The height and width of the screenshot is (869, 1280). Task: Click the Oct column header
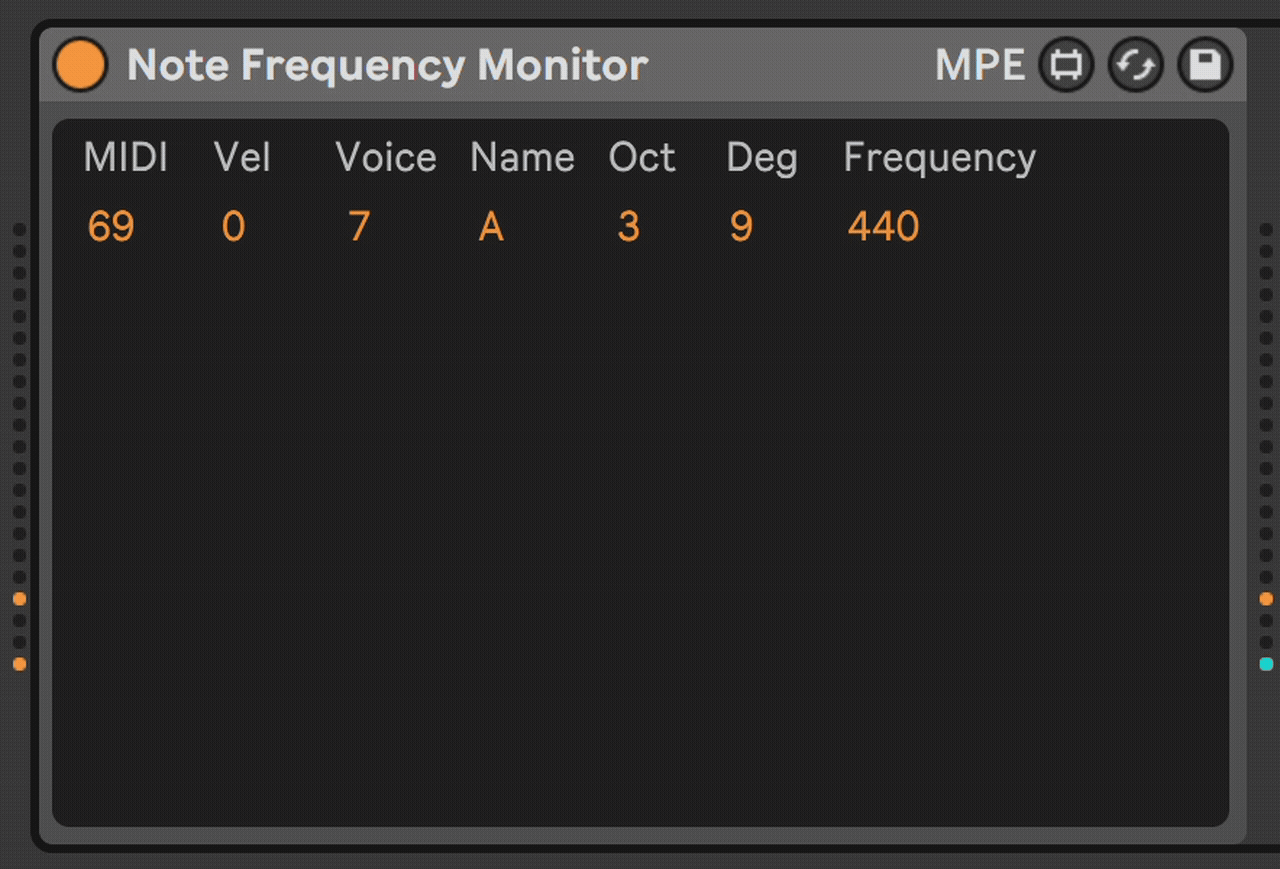642,158
